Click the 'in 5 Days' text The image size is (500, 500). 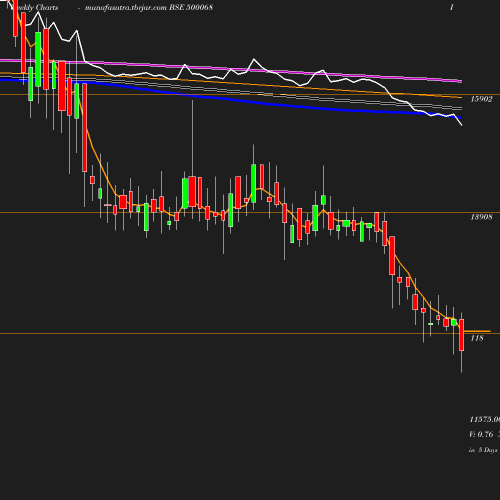[483, 450]
